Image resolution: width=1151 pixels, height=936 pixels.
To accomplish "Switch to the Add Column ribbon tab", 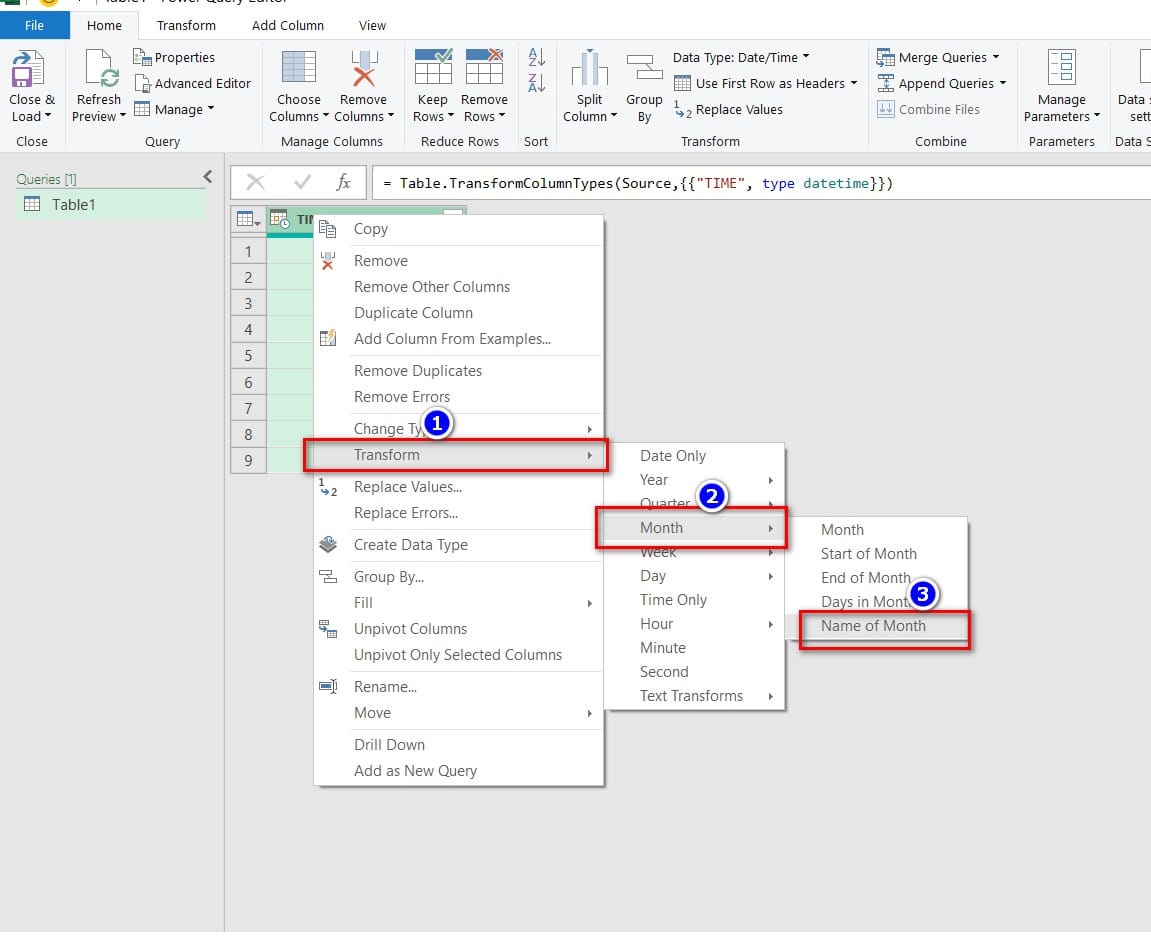I will 287,25.
